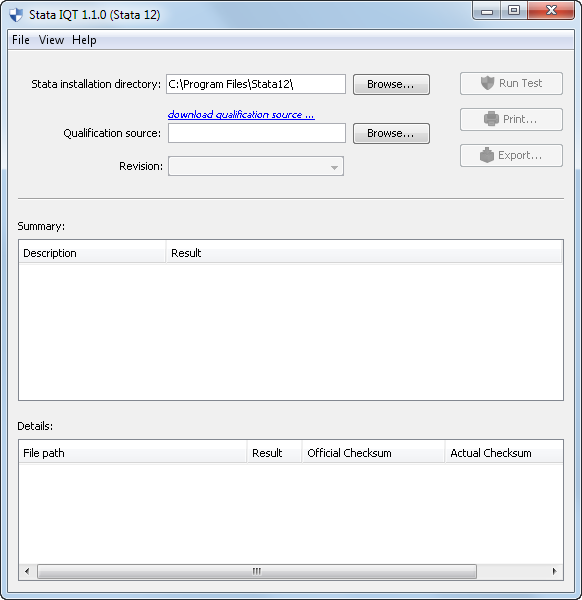Open the File menu

(21, 40)
